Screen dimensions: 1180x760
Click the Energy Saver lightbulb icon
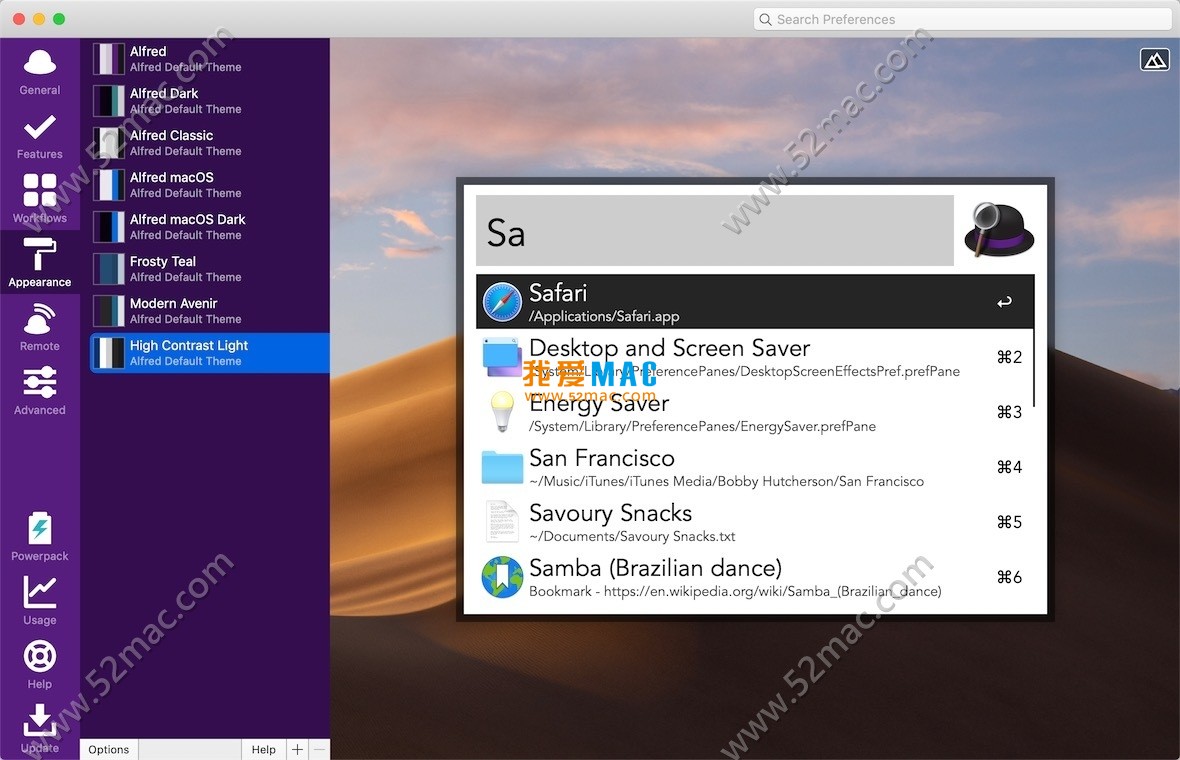(x=502, y=412)
